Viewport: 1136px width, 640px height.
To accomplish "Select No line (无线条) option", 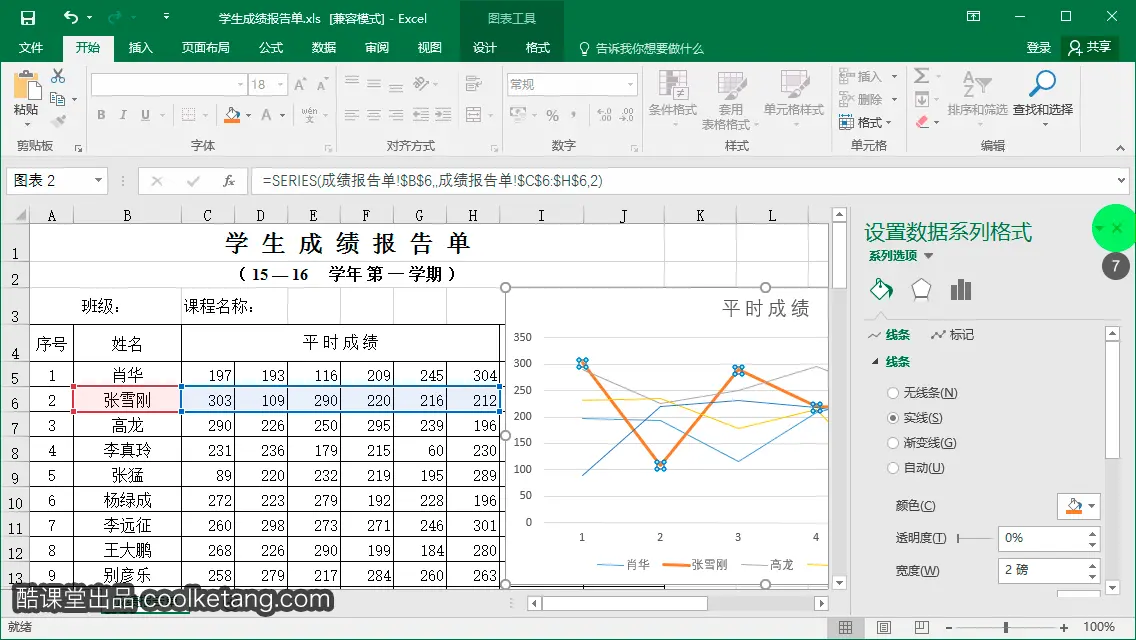I will (x=922, y=393).
